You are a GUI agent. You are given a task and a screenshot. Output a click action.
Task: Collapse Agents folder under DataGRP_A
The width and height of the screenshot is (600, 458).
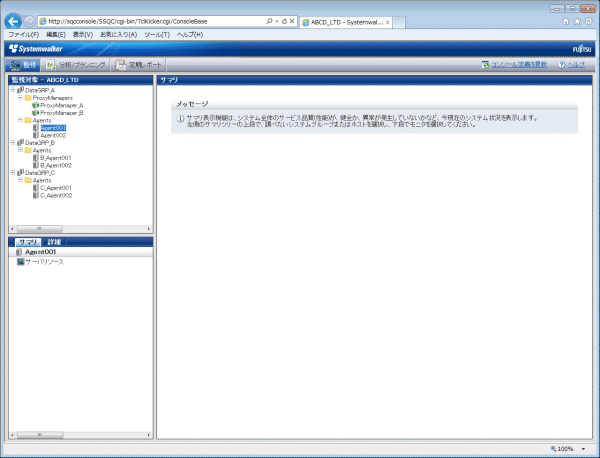click(x=21, y=120)
